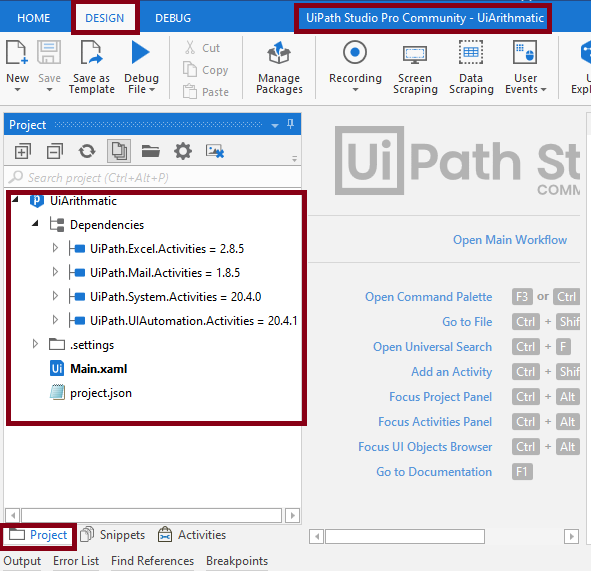
Task: Open the Debug File dropdown arrow
Action: 152,90
